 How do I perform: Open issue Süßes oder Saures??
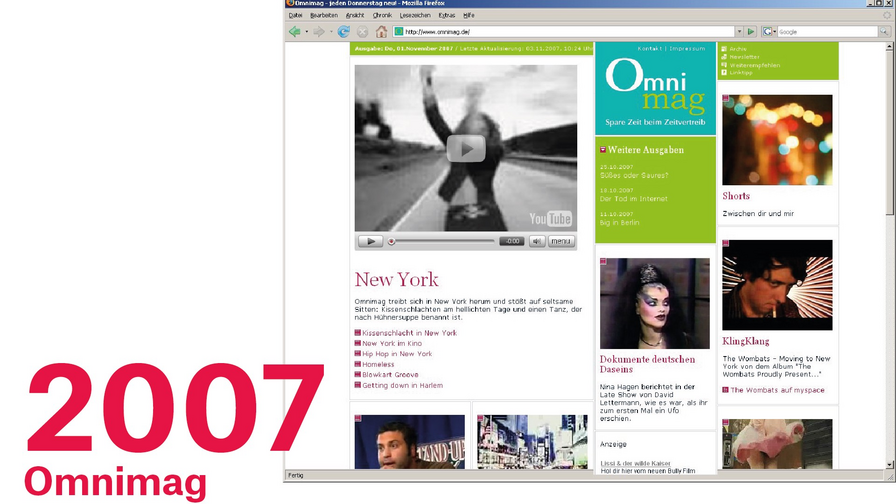[x=634, y=175]
